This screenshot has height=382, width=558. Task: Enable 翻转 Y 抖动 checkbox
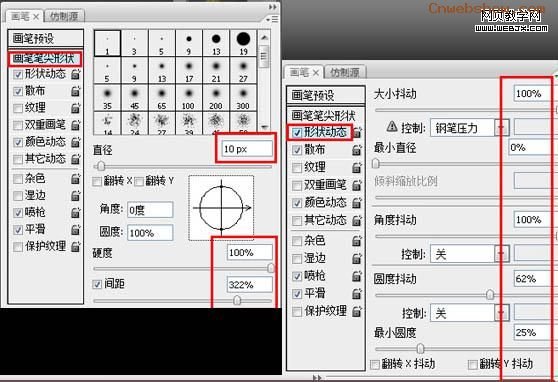click(473, 365)
